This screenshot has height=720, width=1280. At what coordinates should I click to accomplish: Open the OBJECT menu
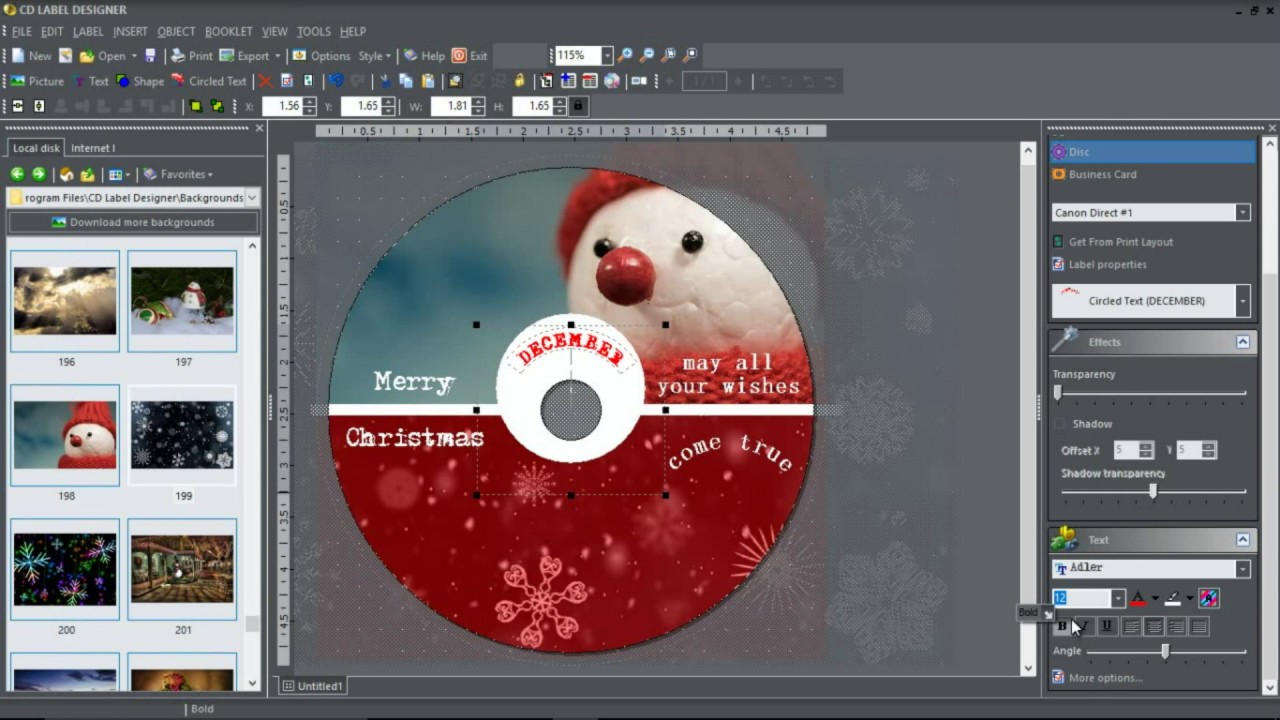click(176, 31)
